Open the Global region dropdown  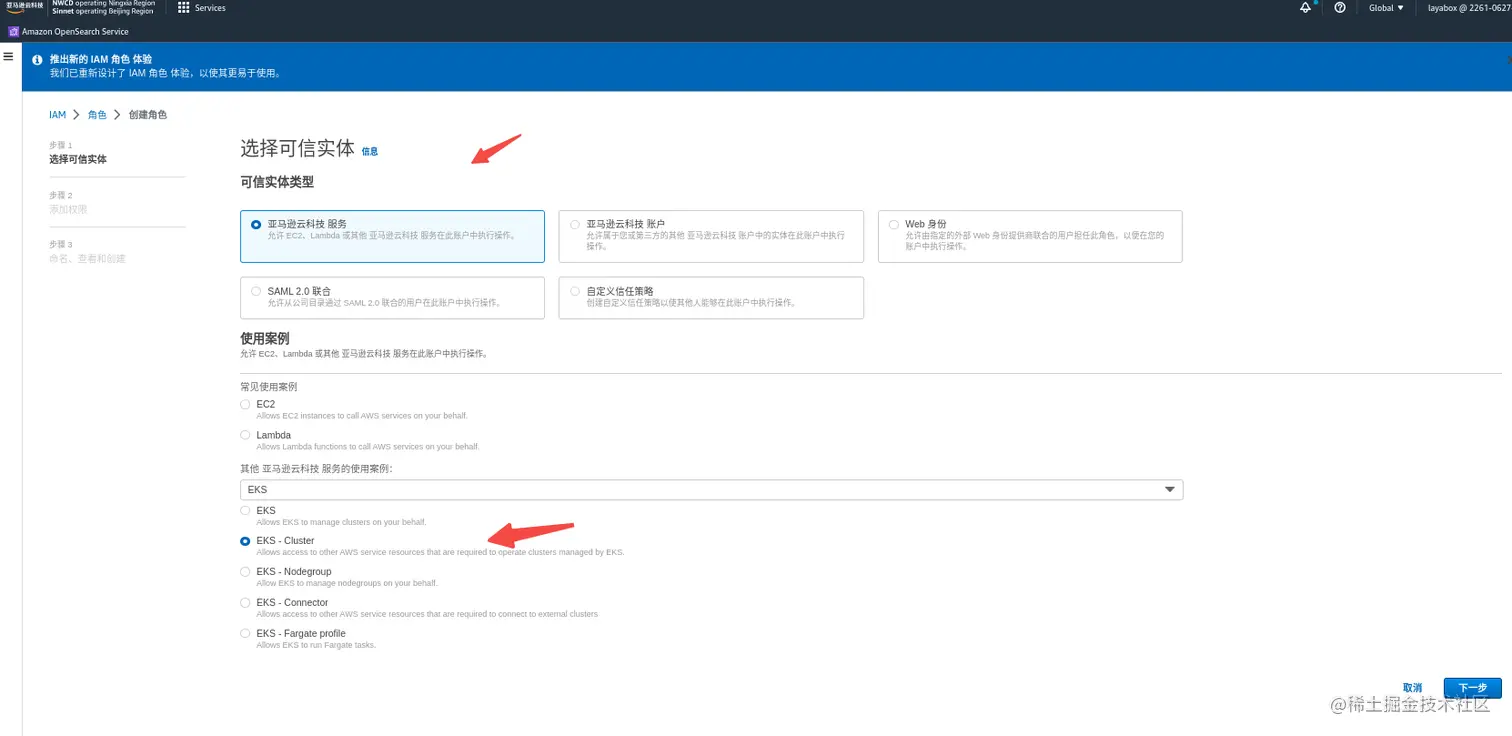point(1386,8)
